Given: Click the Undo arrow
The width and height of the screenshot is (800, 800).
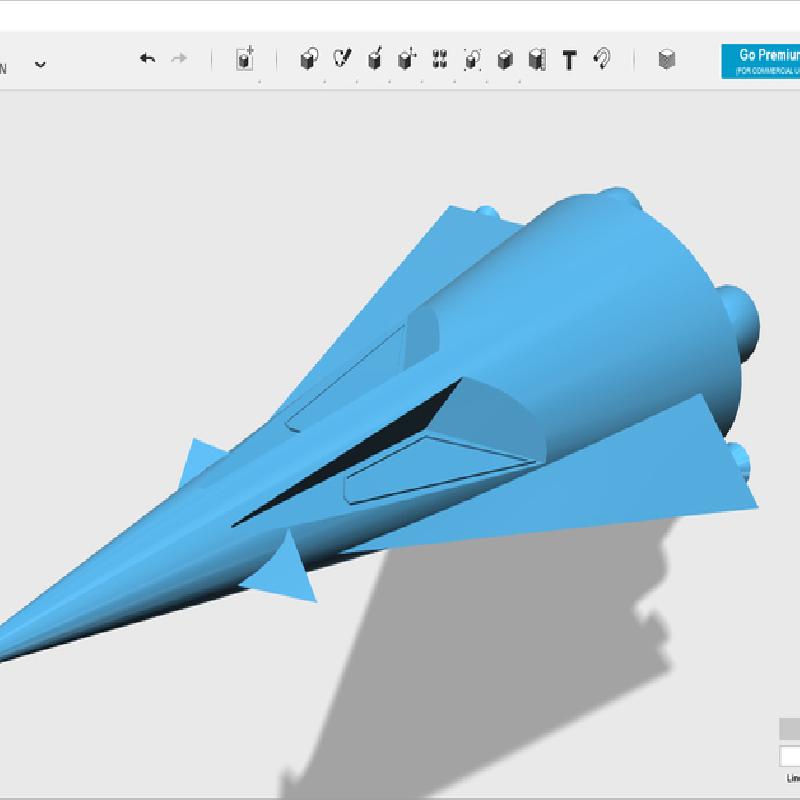Looking at the screenshot, I should 147,59.
